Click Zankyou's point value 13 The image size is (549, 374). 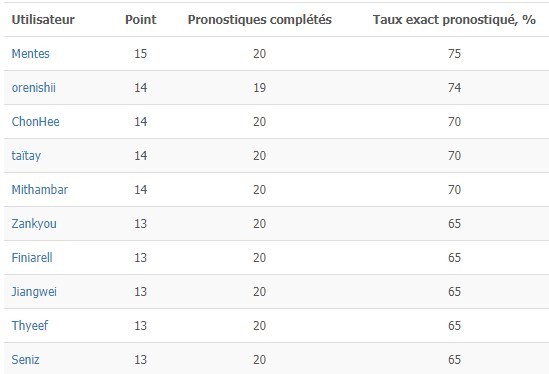(141, 224)
